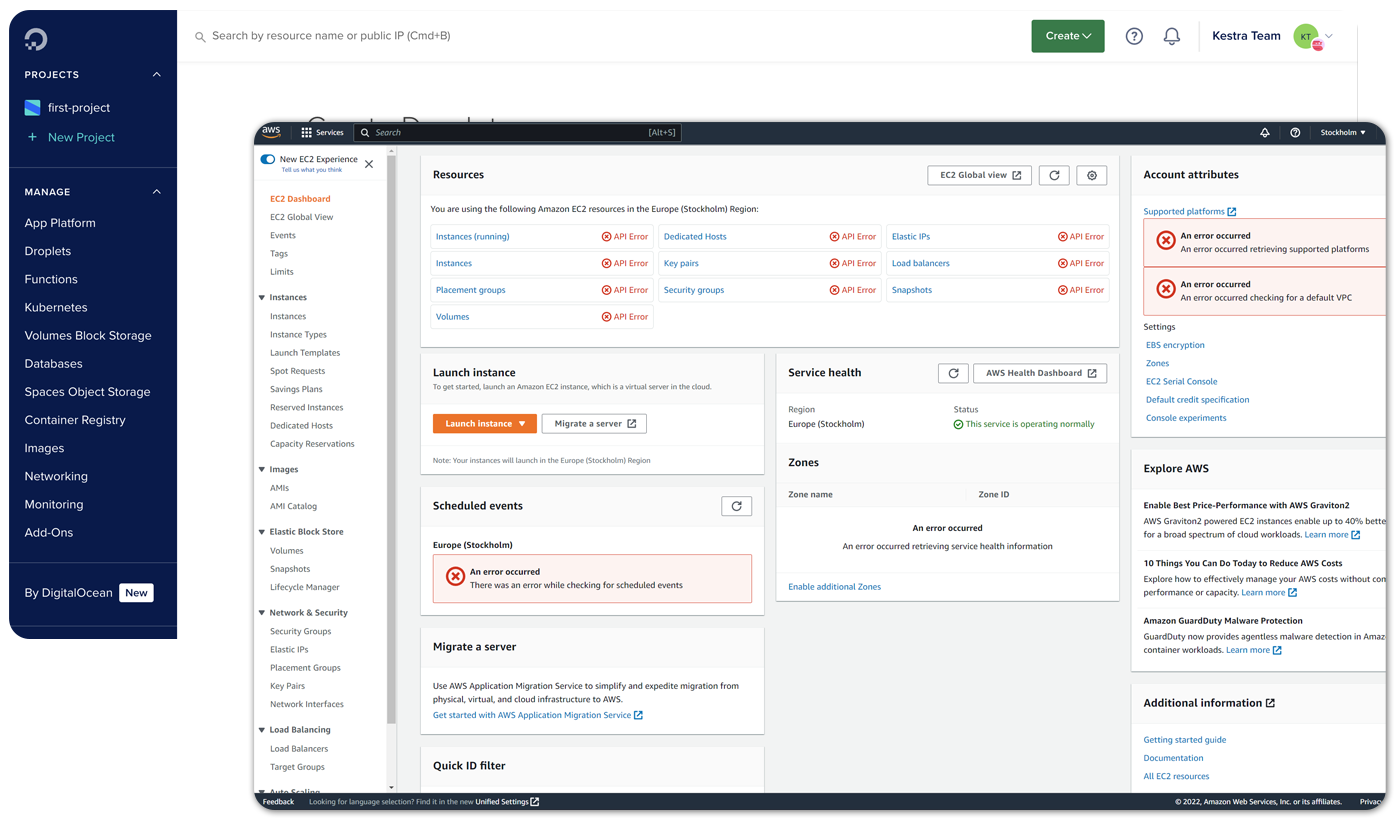This screenshot has width=1400, height=824.
Task: Click the Migrate a server button
Action: (x=594, y=424)
